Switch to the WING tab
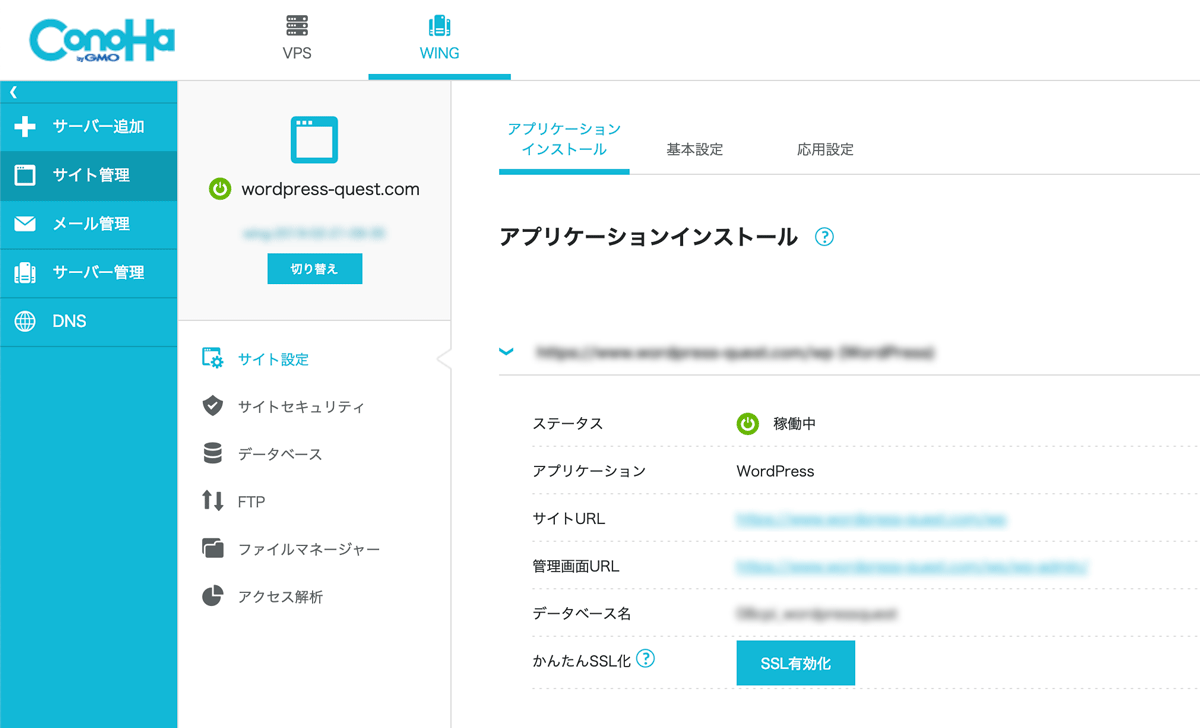 coord(439,38)
